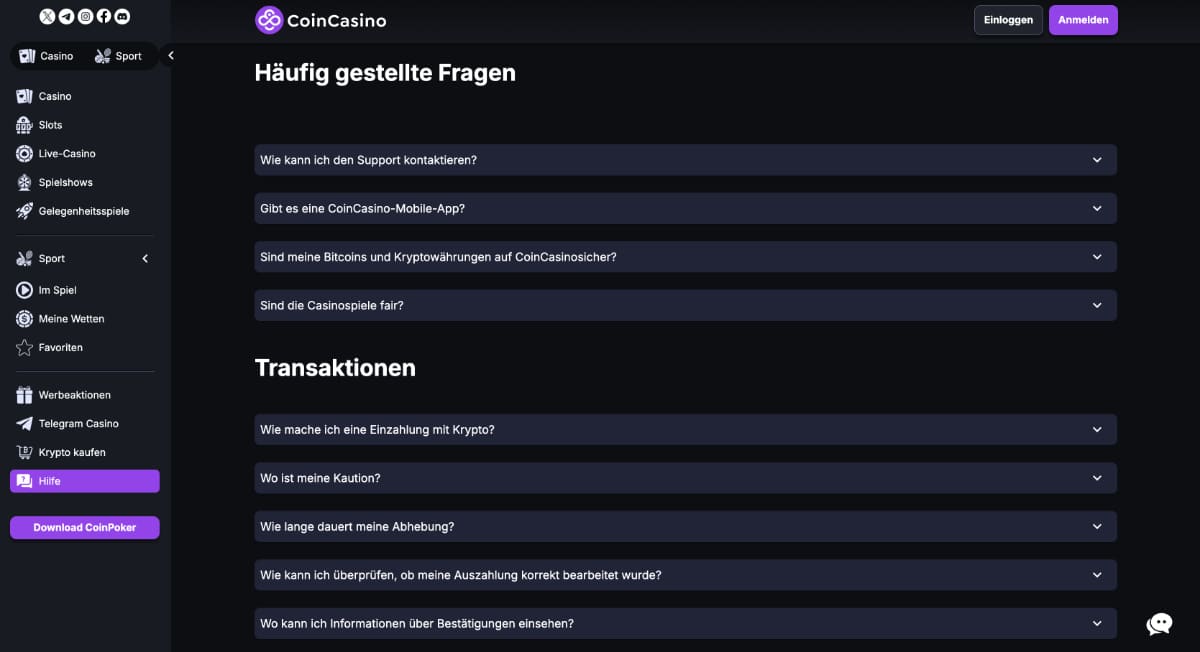Expand 'Gibt es eine CoinCasino-Mobile-App?' question

click(686, 208)
